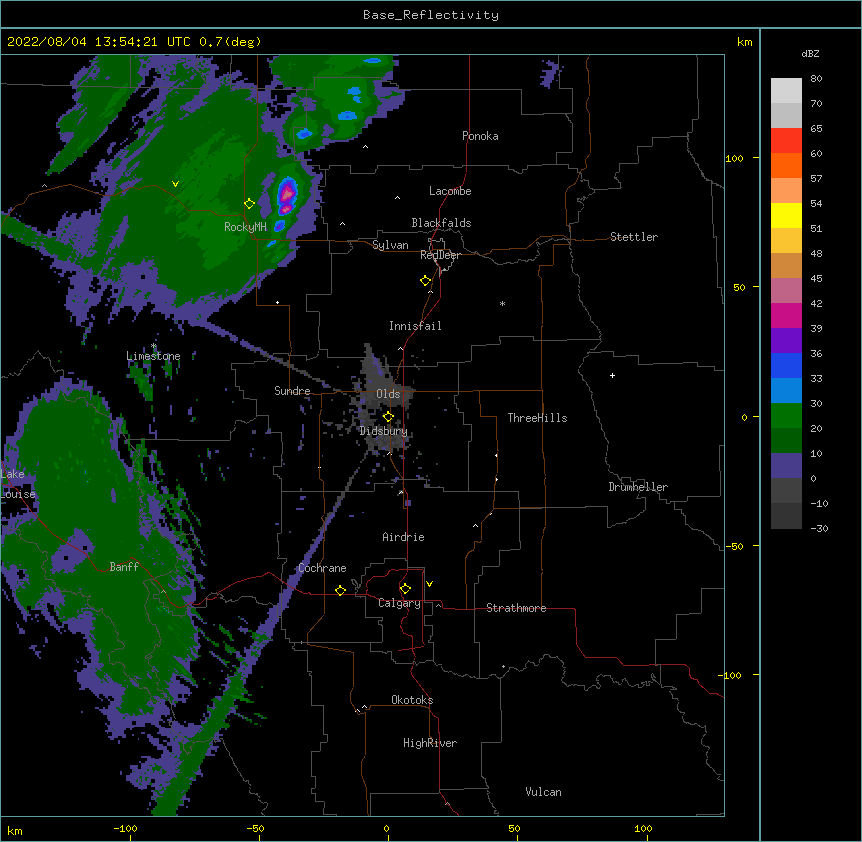Click the ThreeHills label
Viewport: 862px width, 842px height.
point(537,418)
